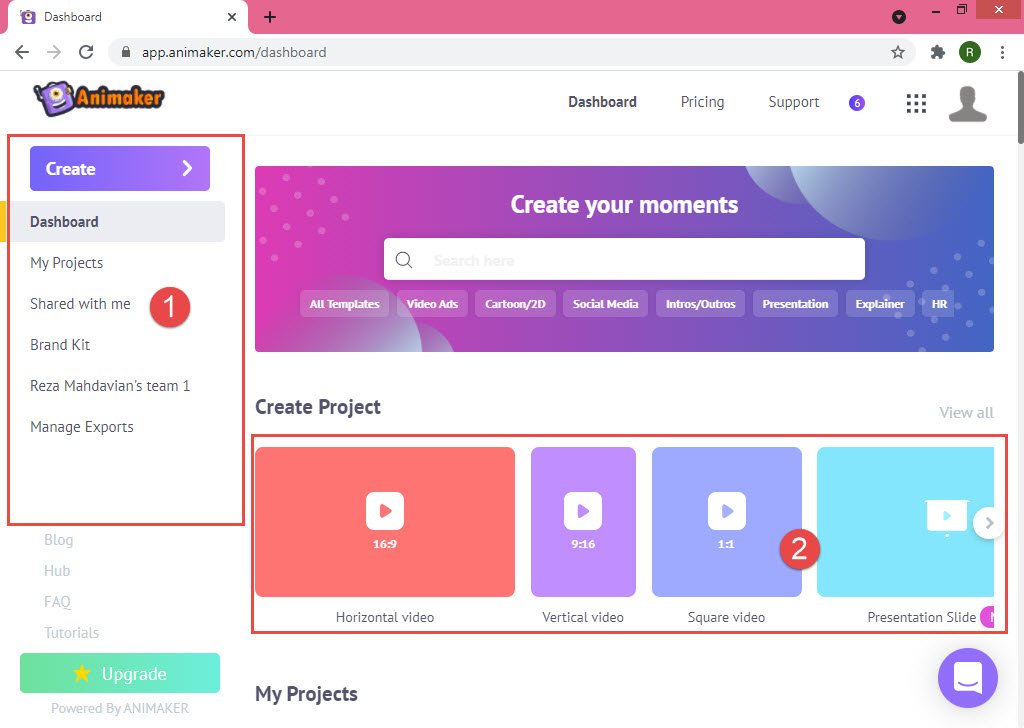
Task: Click the 1:1 play icon
Action: [x=726, y=511]
